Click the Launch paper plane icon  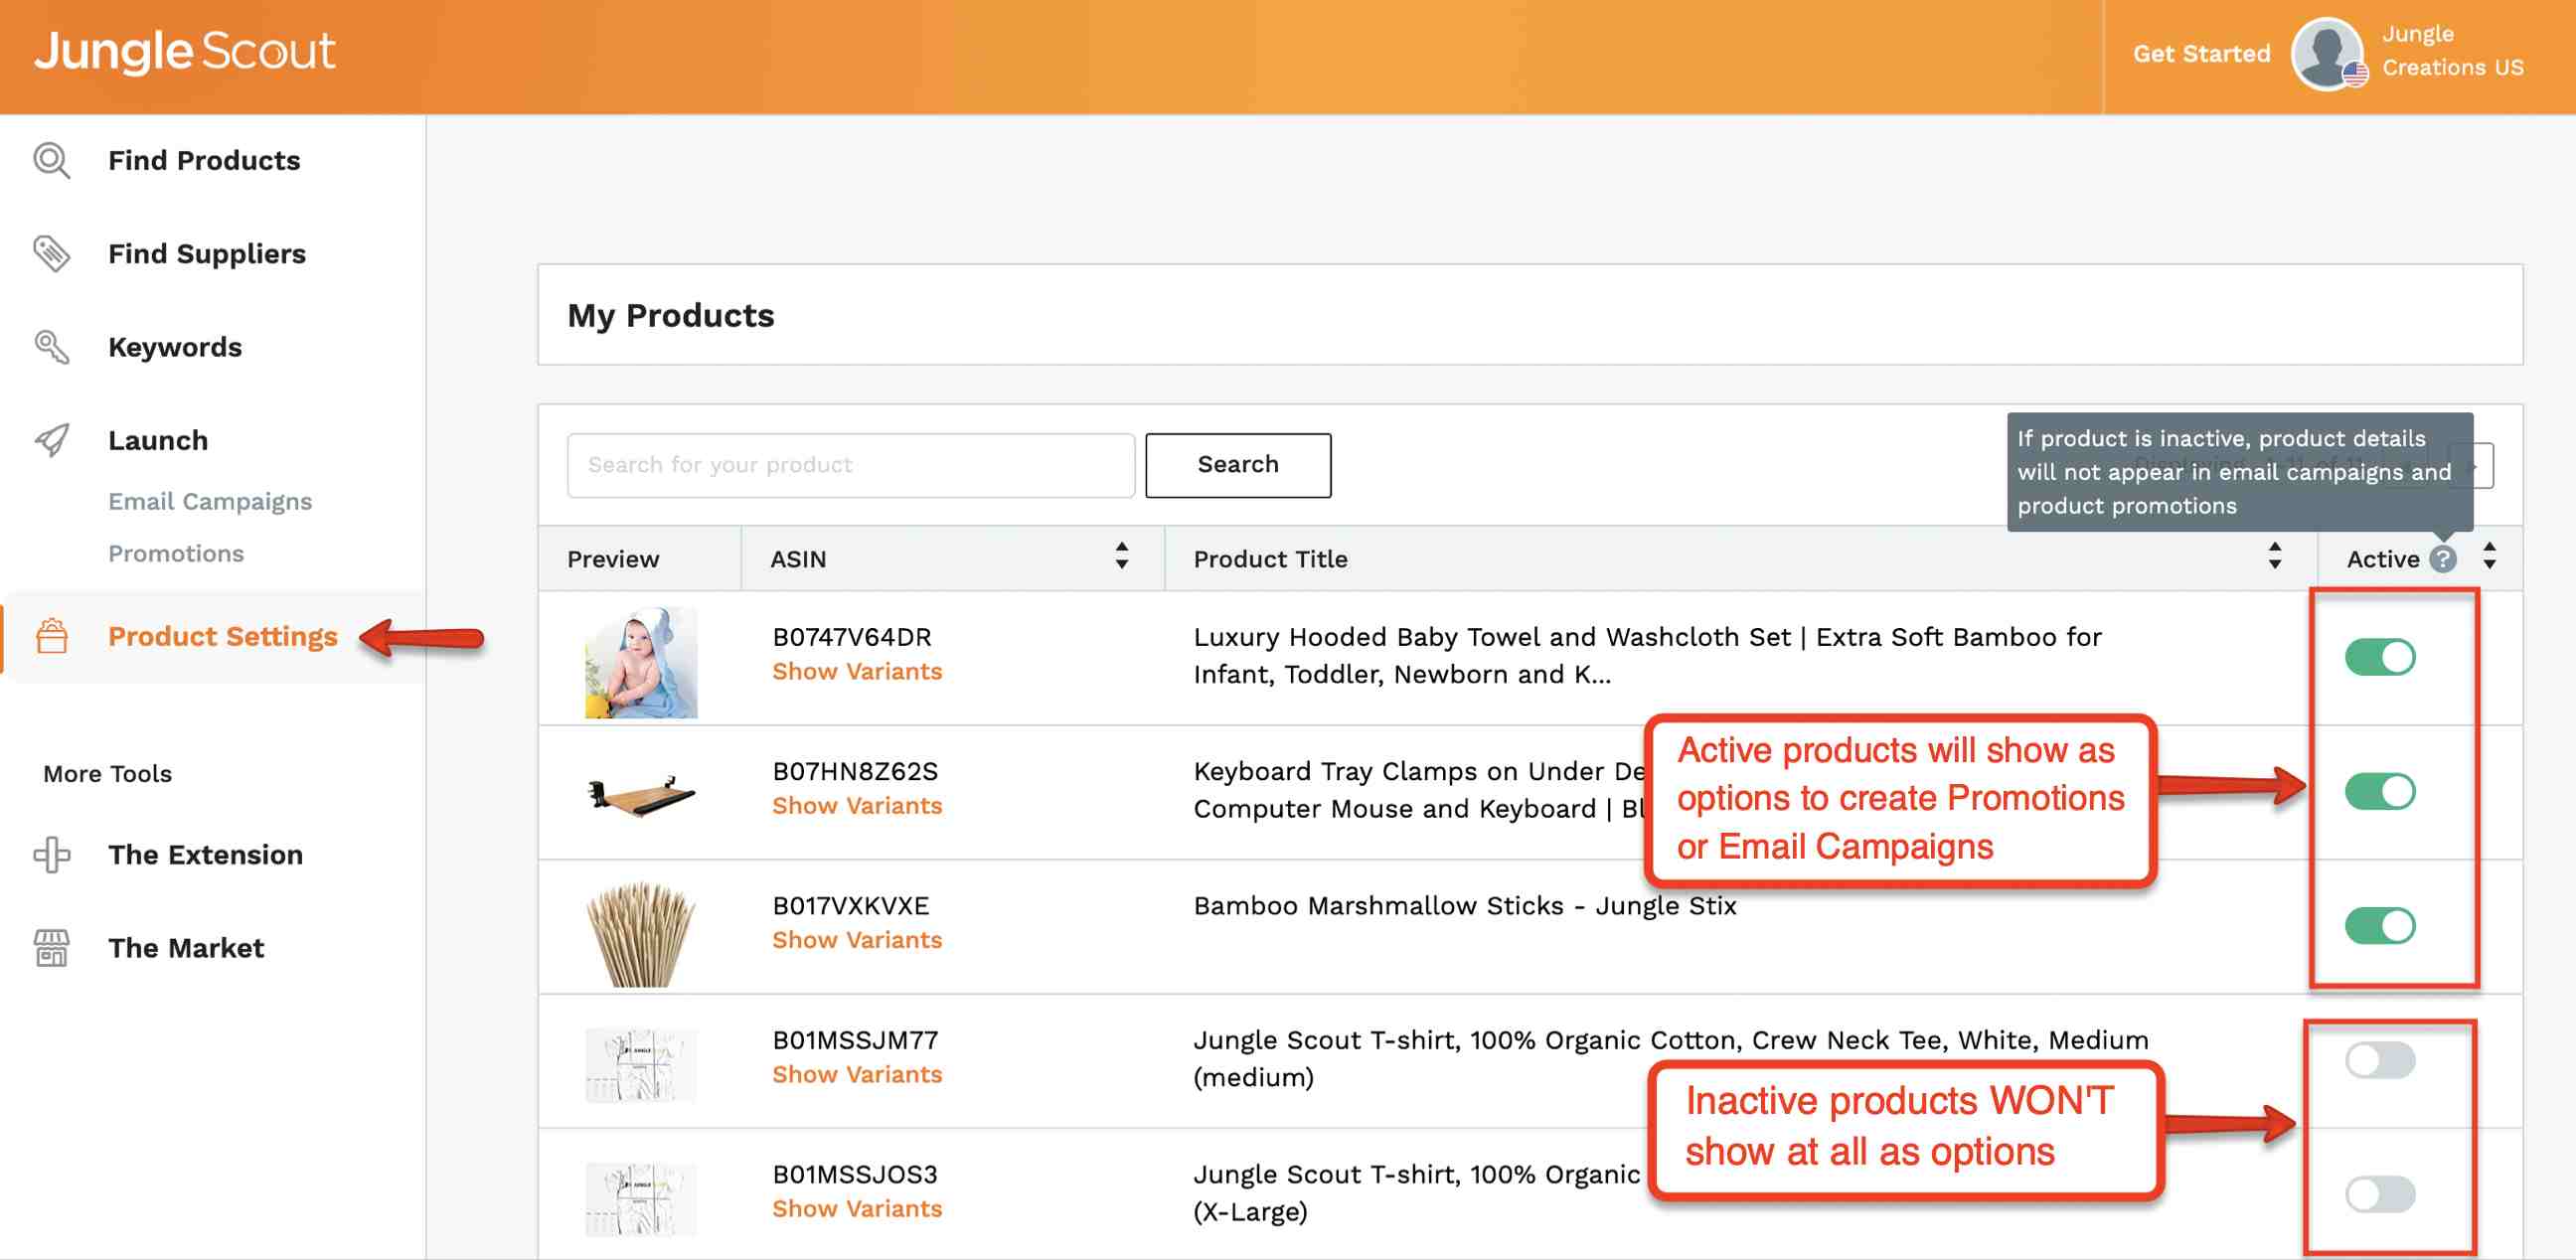pos(52,440)
